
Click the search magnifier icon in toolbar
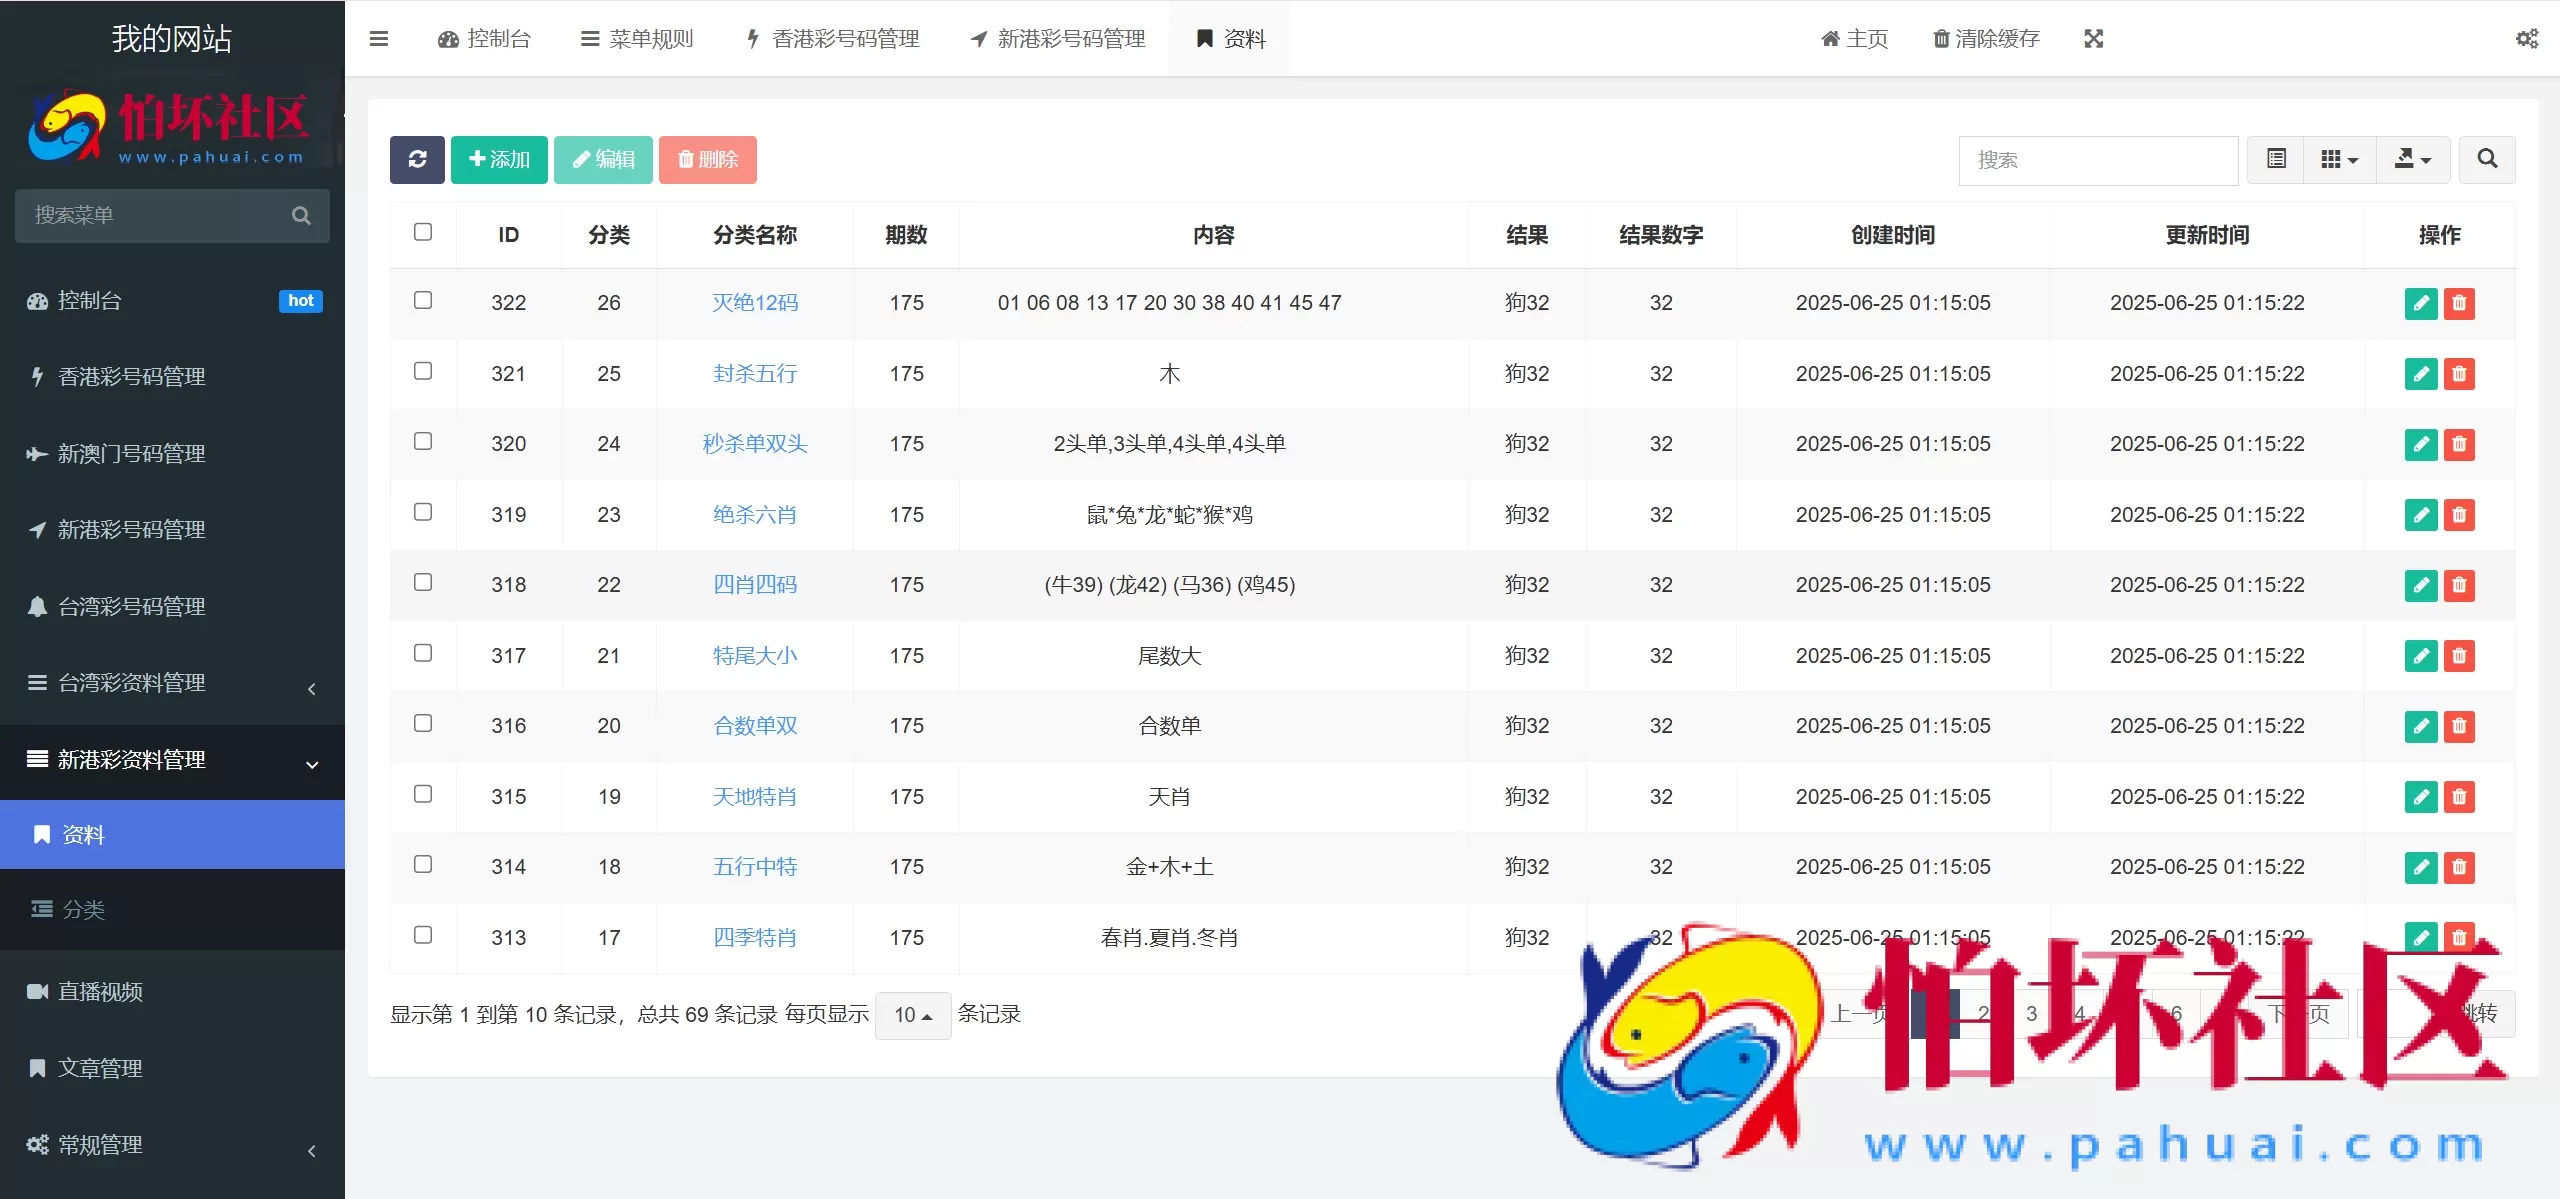coord(2488,159)
